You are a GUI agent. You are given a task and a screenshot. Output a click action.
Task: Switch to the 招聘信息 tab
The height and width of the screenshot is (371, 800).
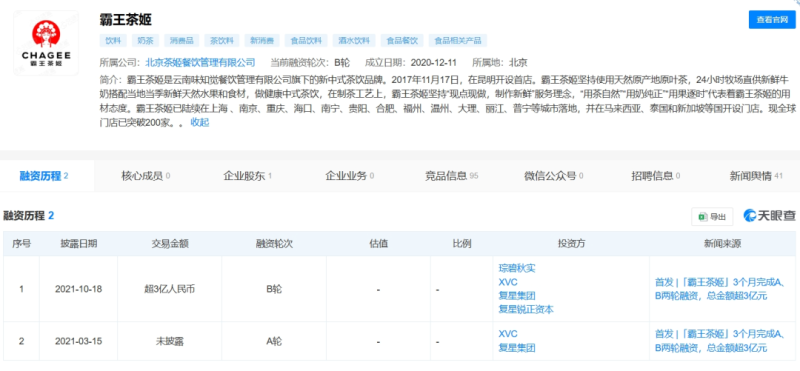656,176
